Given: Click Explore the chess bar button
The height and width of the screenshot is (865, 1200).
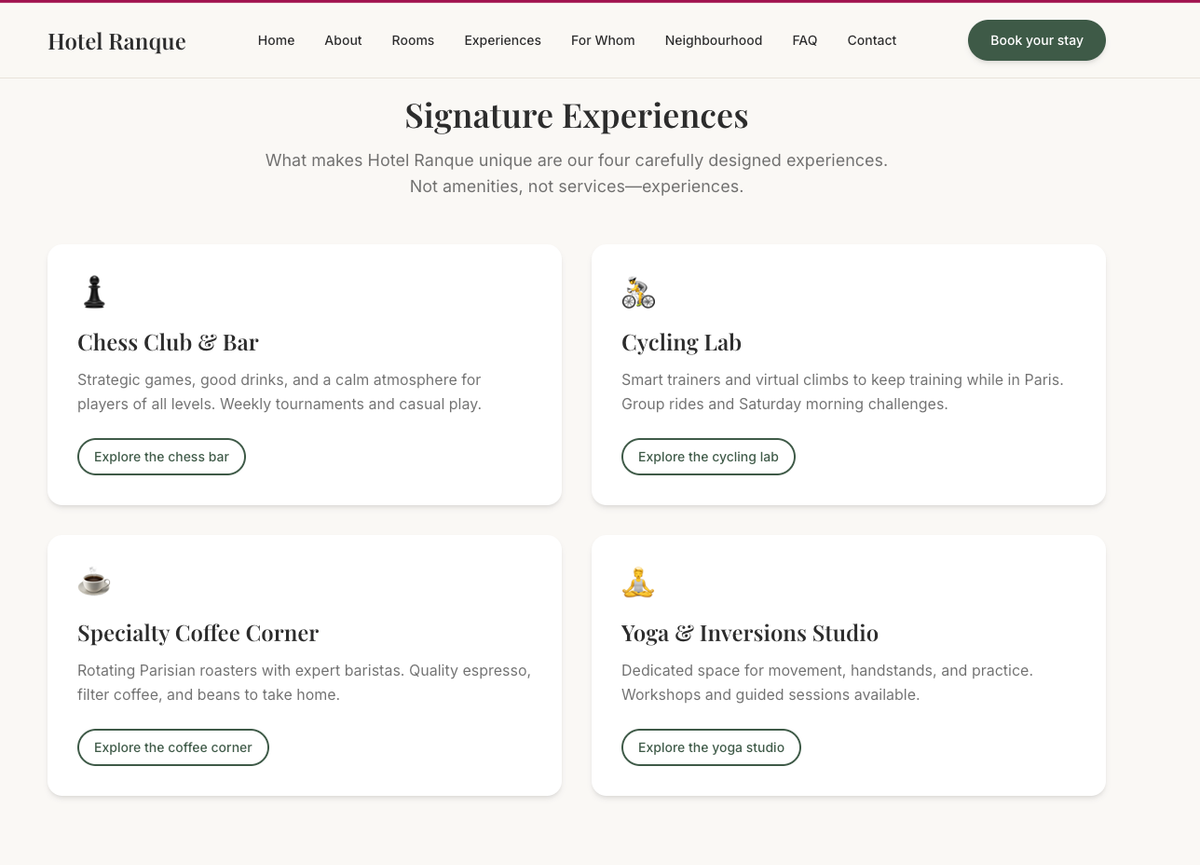Looking at the screenshot, I should tap(161, 457).
